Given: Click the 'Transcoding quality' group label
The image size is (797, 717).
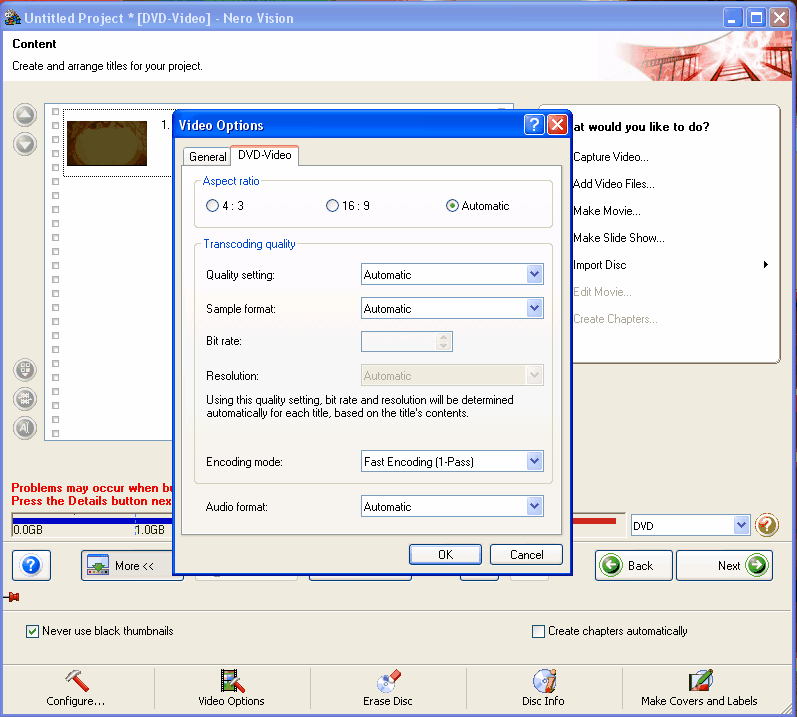Looking at the screenshot, I should [x=250, y=244].
